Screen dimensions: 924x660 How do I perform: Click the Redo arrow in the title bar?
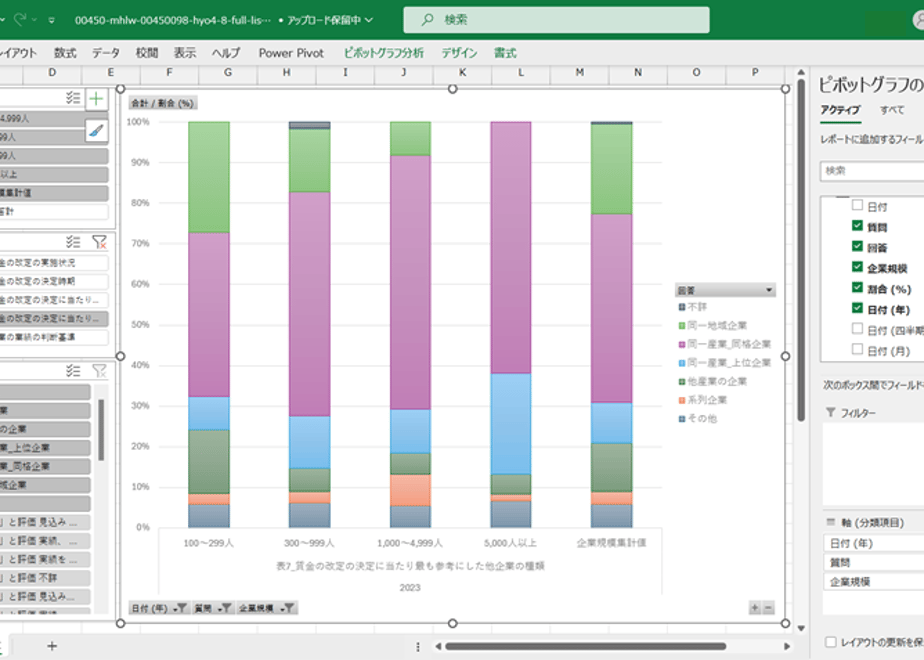19,20
